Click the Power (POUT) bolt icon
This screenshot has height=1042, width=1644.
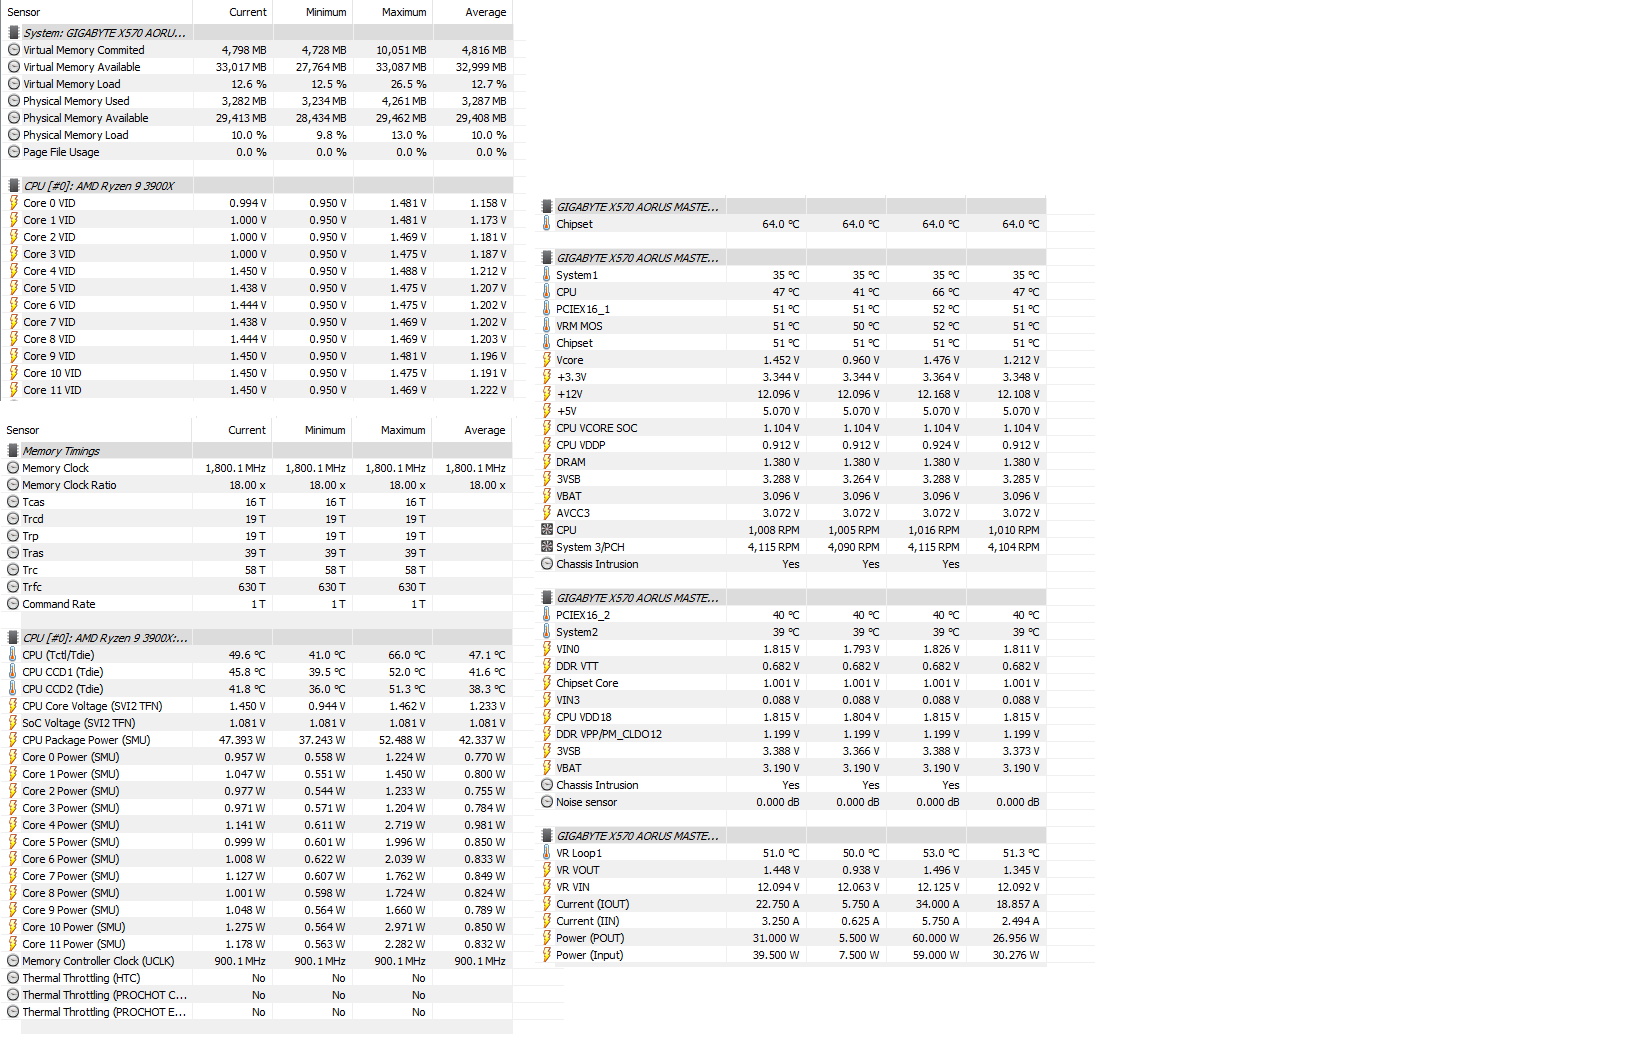(547, 938)
